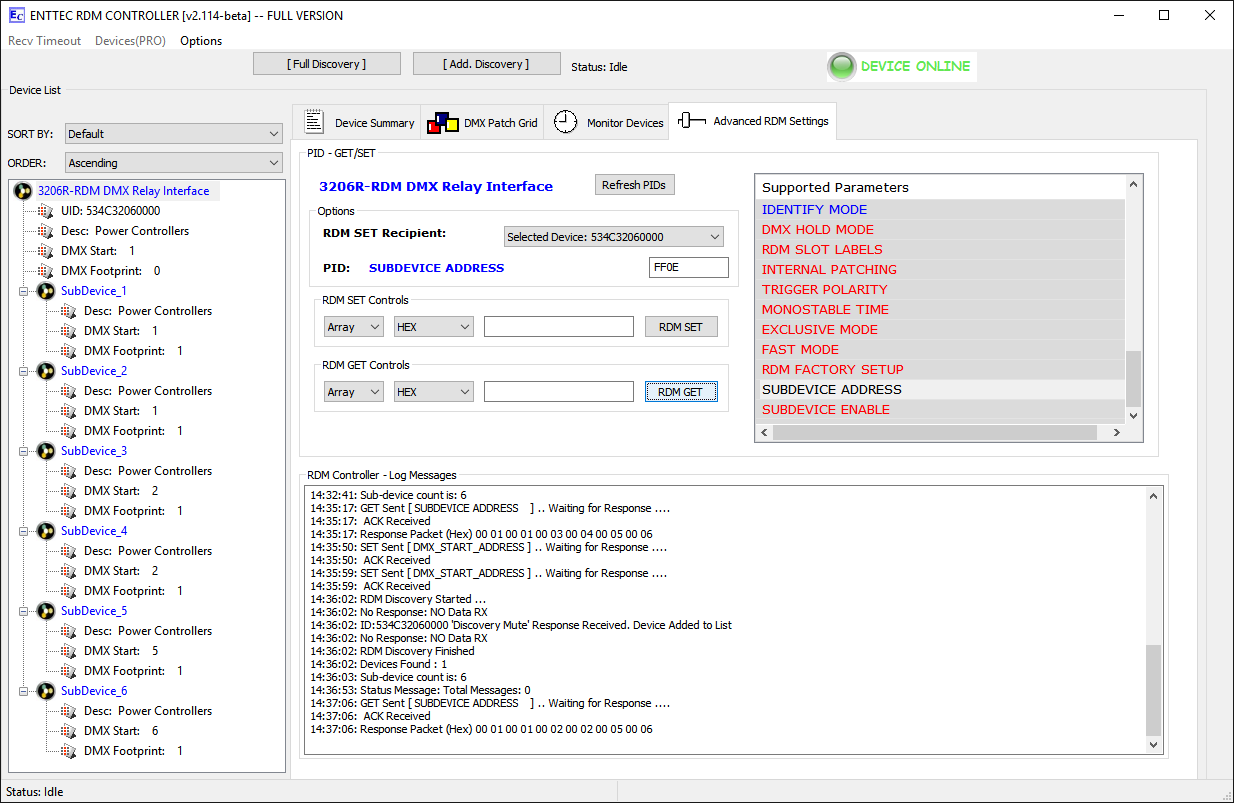The image size is (1234, 803).
Task: Click the green Device Online indicator
Action: pos(842,66)
